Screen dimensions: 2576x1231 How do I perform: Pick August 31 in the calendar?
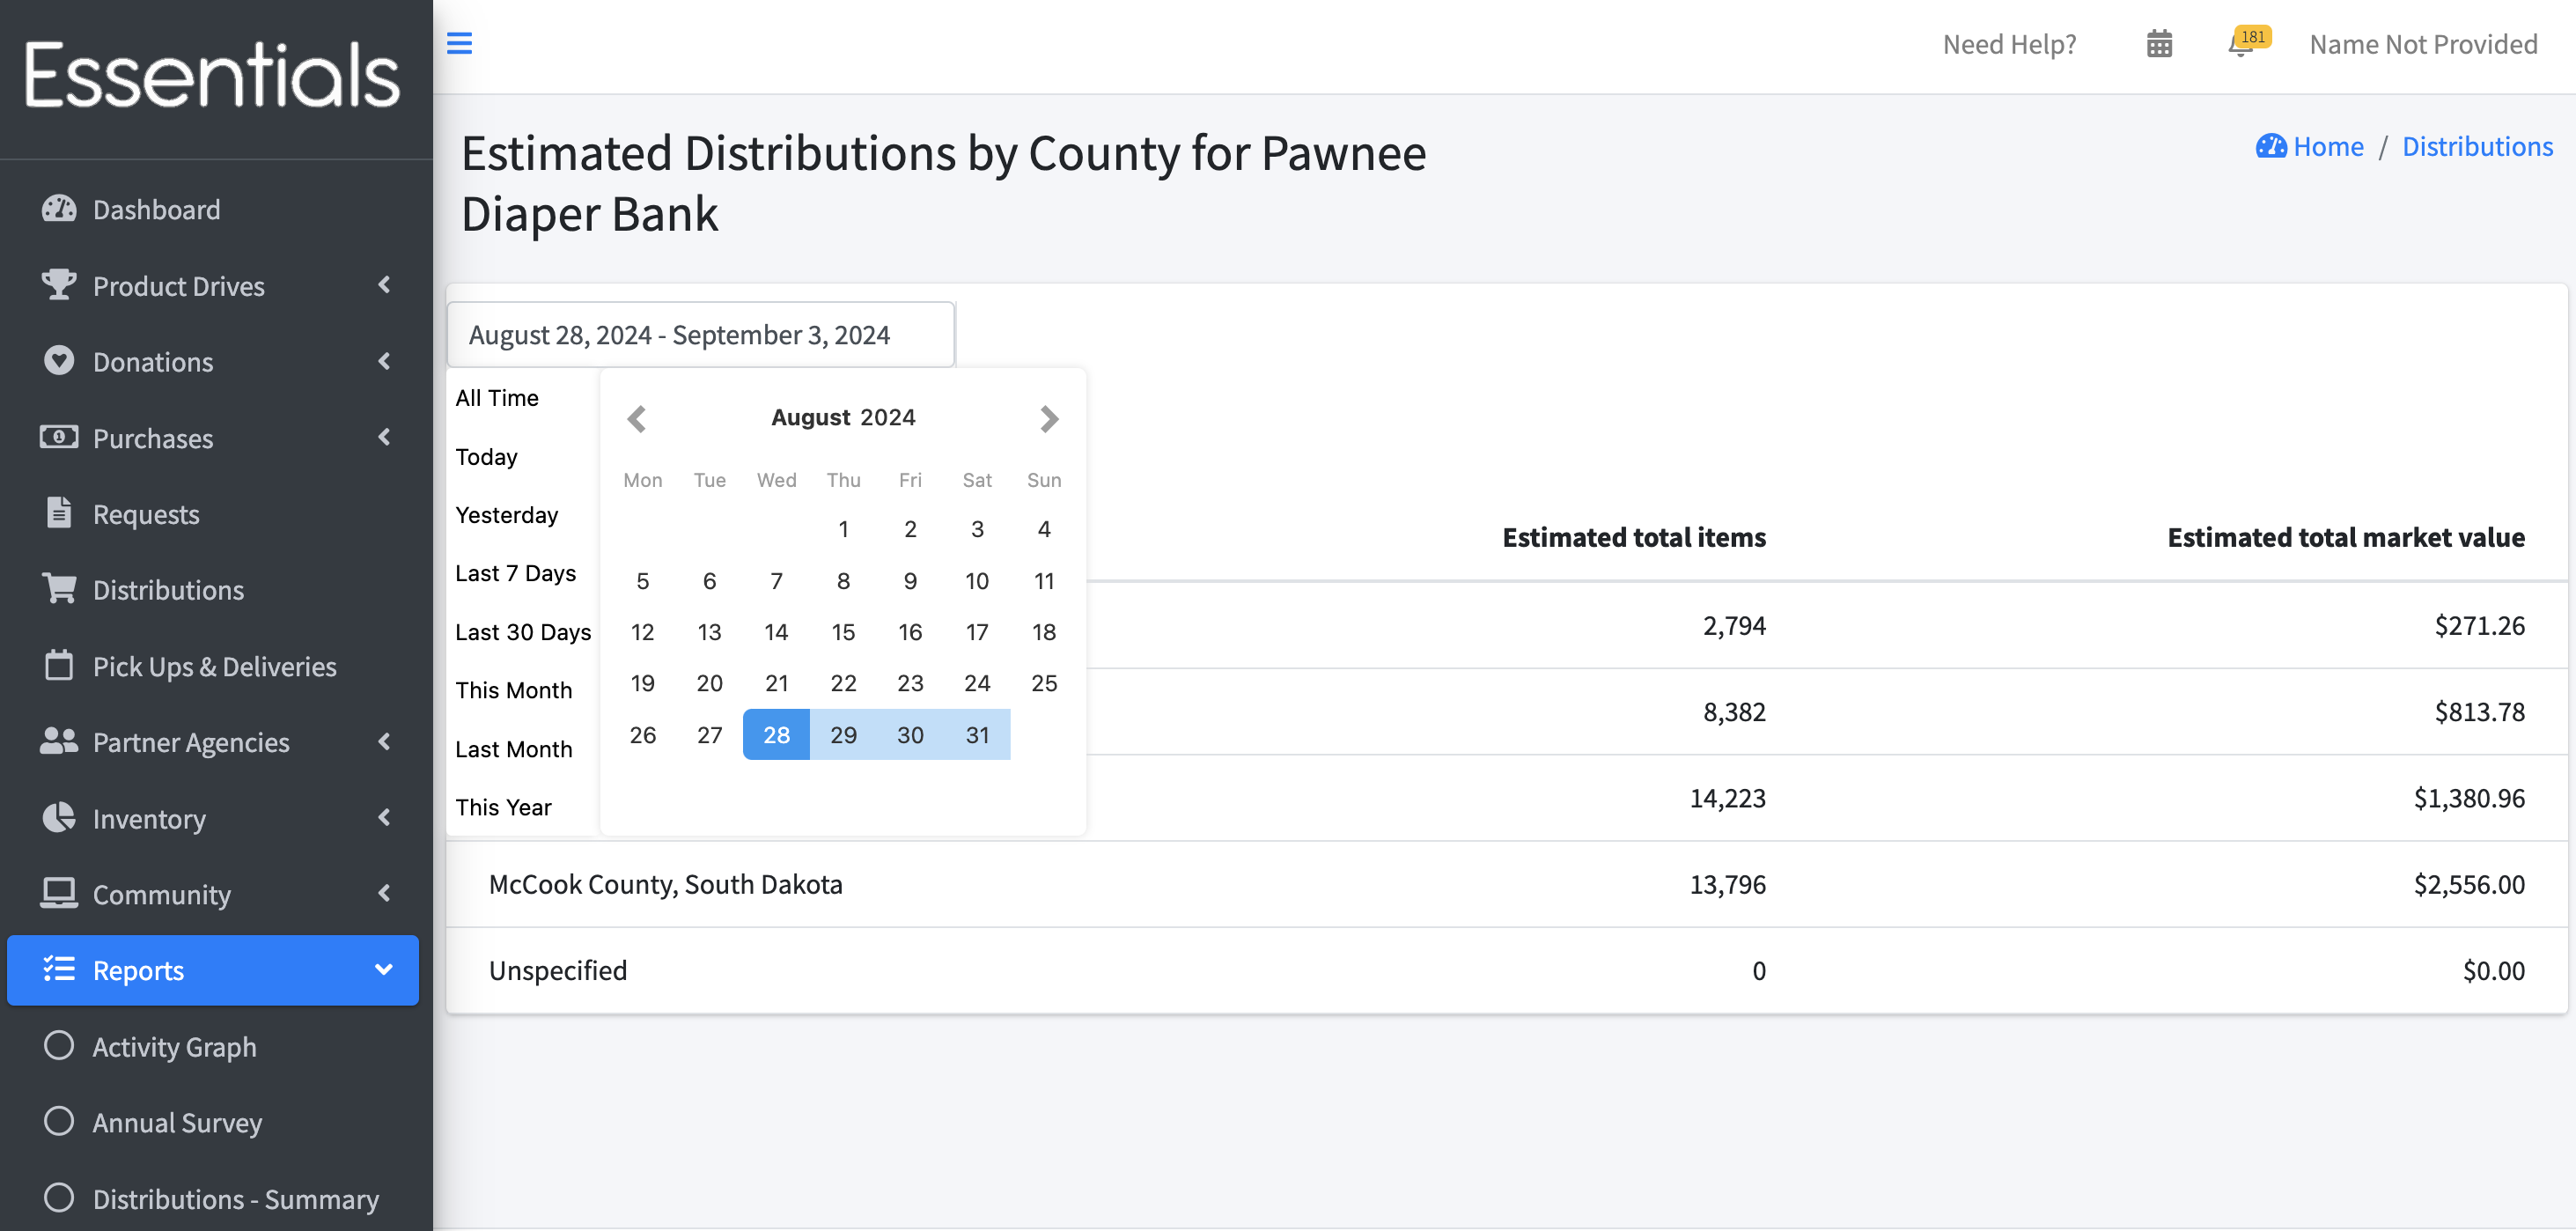(x=977, y=734)
